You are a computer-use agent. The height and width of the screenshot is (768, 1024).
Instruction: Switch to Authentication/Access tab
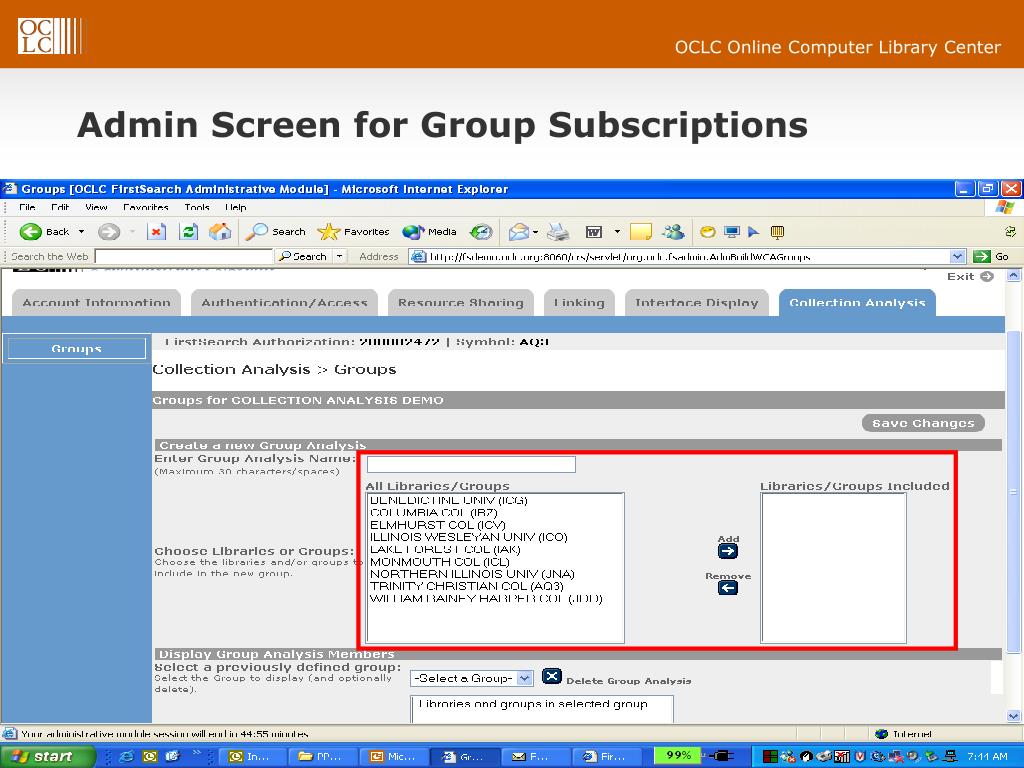(x=285, y=303)
